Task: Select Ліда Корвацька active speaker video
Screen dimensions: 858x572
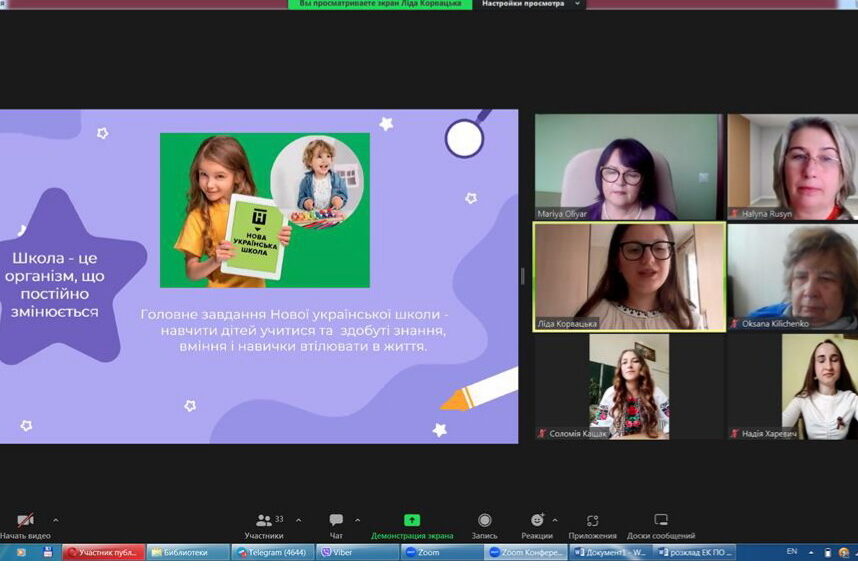Action: pyautogui.click(x=629, y=276)
